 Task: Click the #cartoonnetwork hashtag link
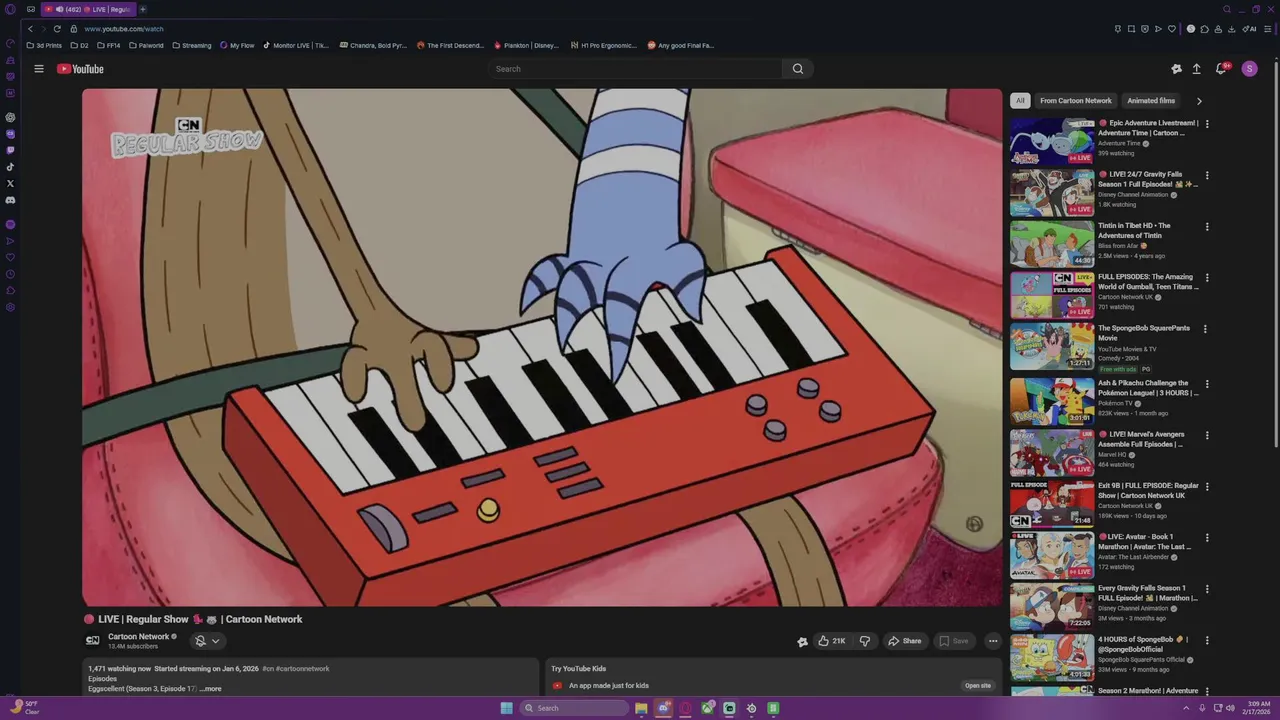pos(301,669)
